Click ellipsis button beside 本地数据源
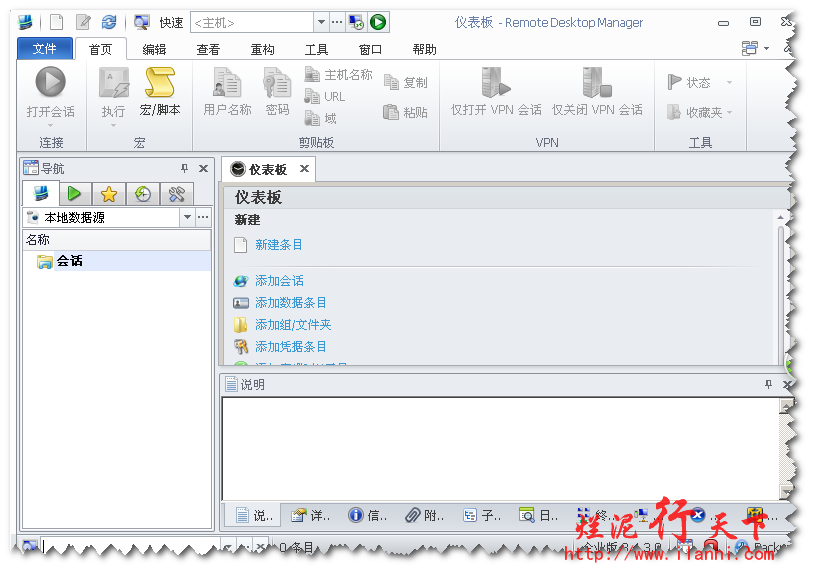 coord(204,217)
